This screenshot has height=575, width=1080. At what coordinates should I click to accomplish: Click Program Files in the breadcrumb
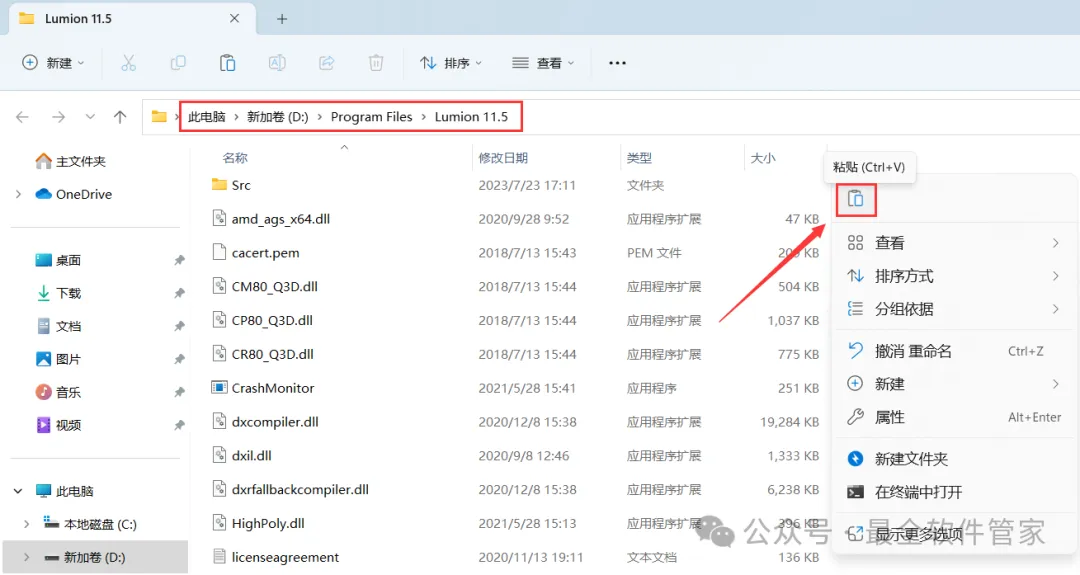click(x=371, y=117)
